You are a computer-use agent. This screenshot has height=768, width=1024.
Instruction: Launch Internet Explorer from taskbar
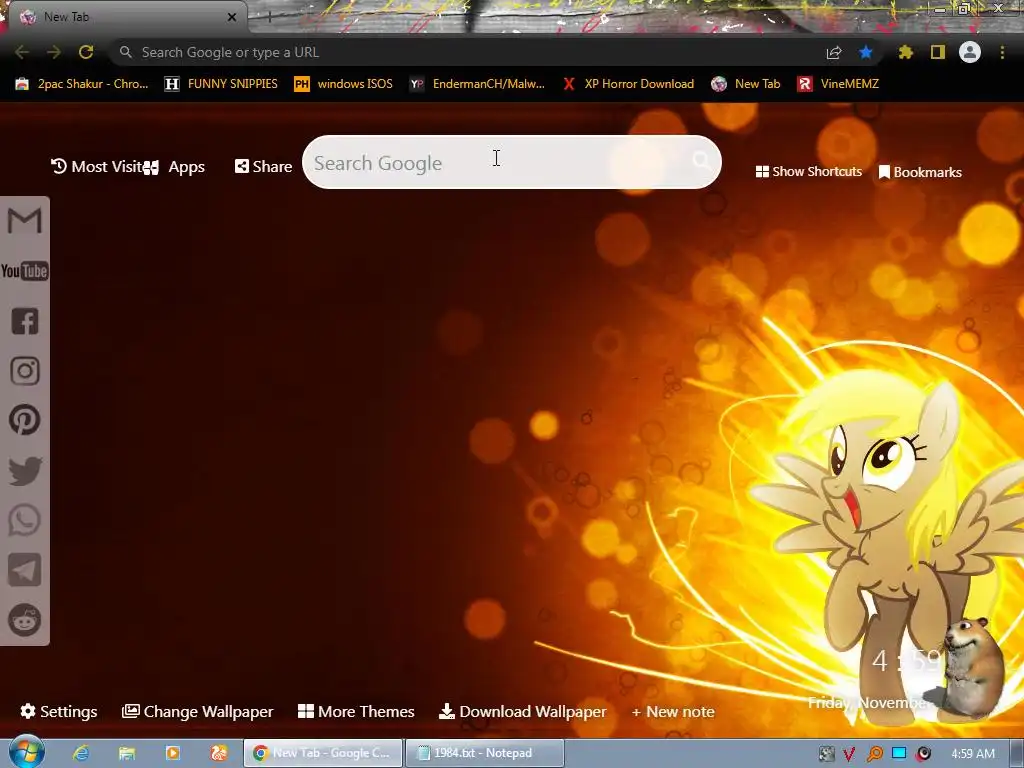tap(81, 753)
